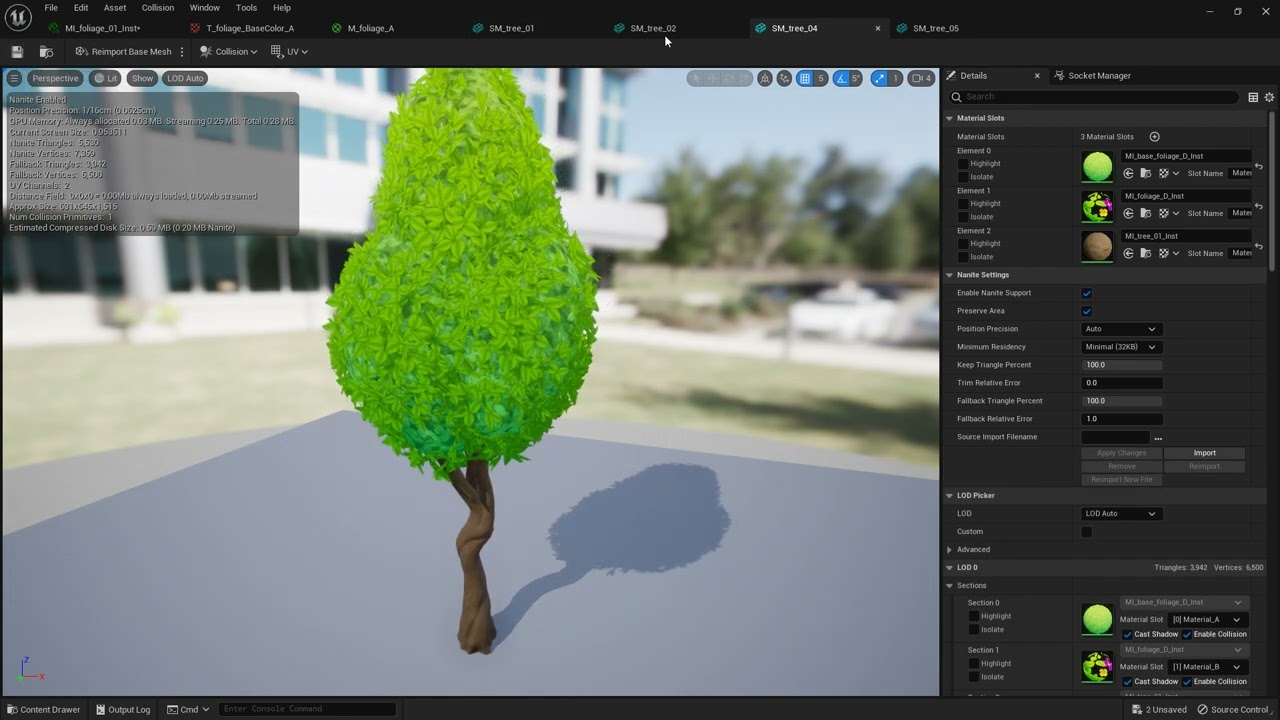Change grid snap value 5
1280x720 pixels.
(x=821, y=78)
